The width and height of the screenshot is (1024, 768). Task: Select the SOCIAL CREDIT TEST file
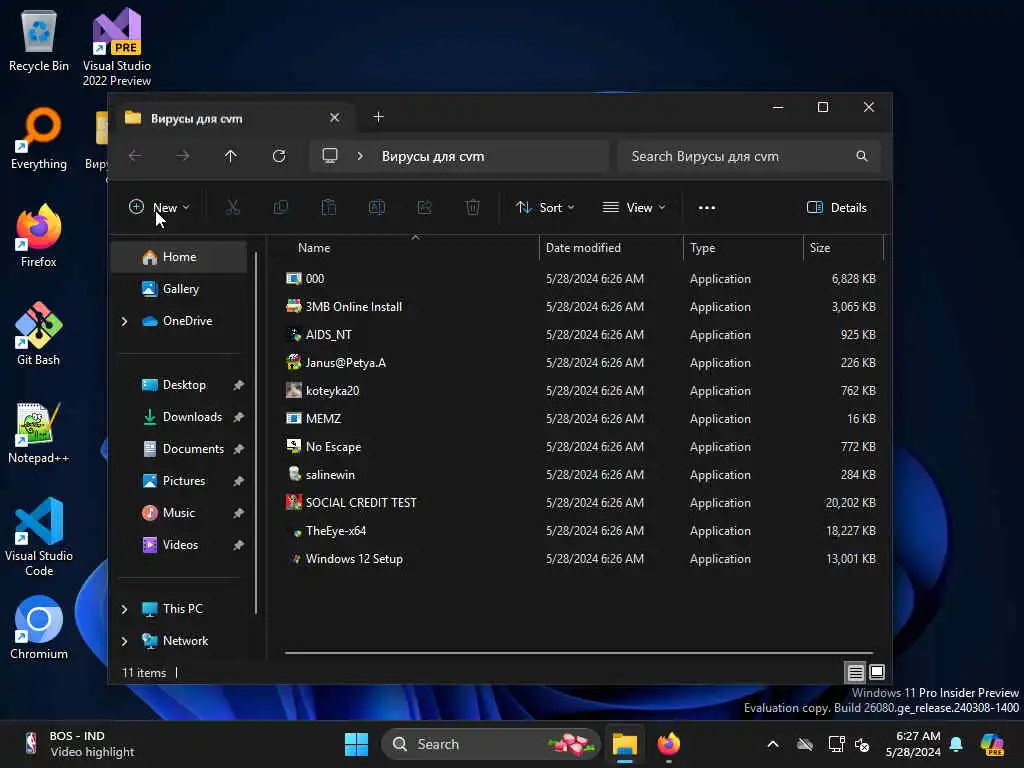tap(581, 503)
